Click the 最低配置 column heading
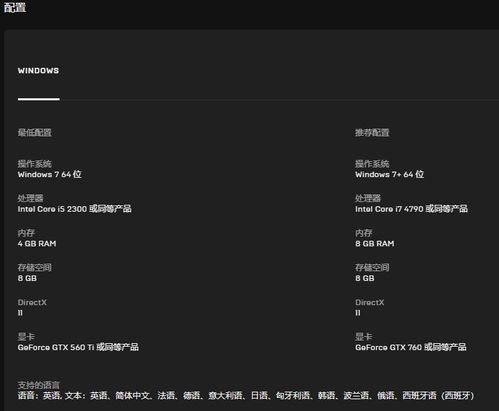 pyautogui.click(x=35, y=132)
